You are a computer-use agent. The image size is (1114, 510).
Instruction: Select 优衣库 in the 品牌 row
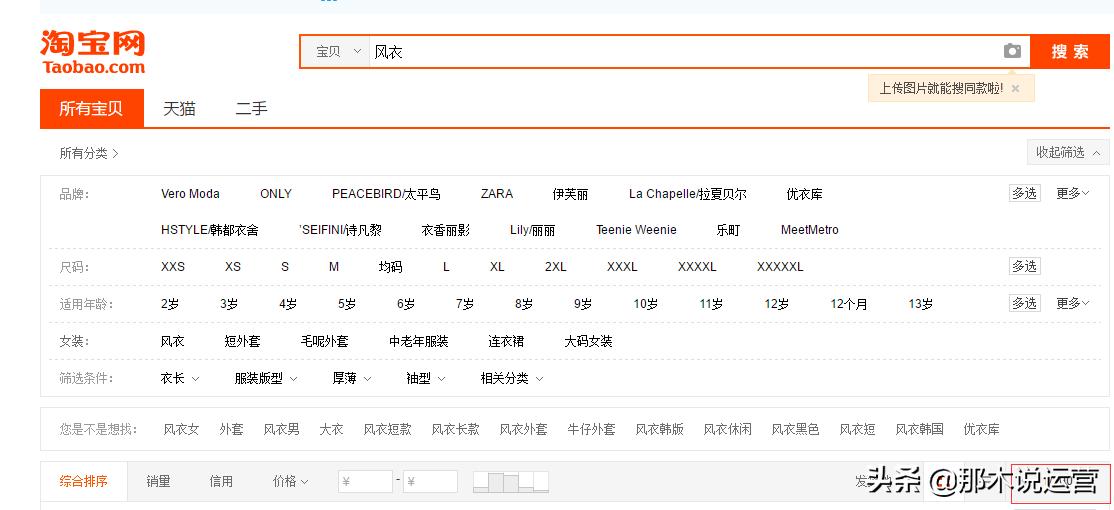tap(804, 194)
